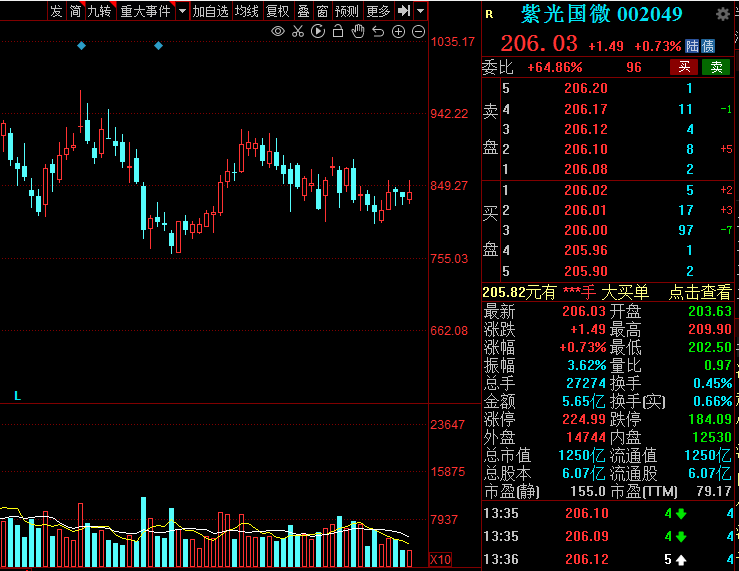Expand the dropdown arrow next to 重大事件

coord(182,11)
